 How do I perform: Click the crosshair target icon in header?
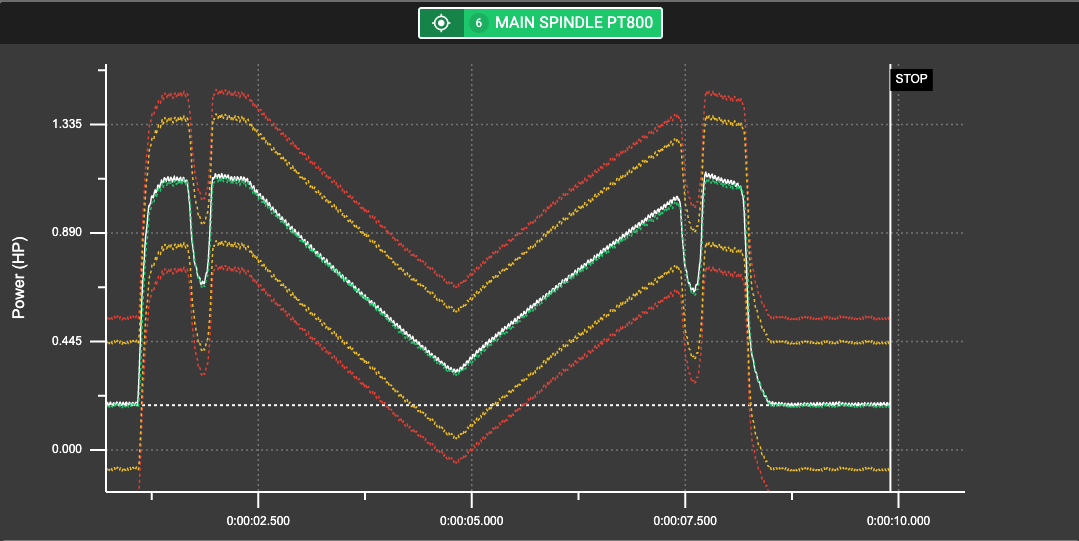tap(441, 23)
